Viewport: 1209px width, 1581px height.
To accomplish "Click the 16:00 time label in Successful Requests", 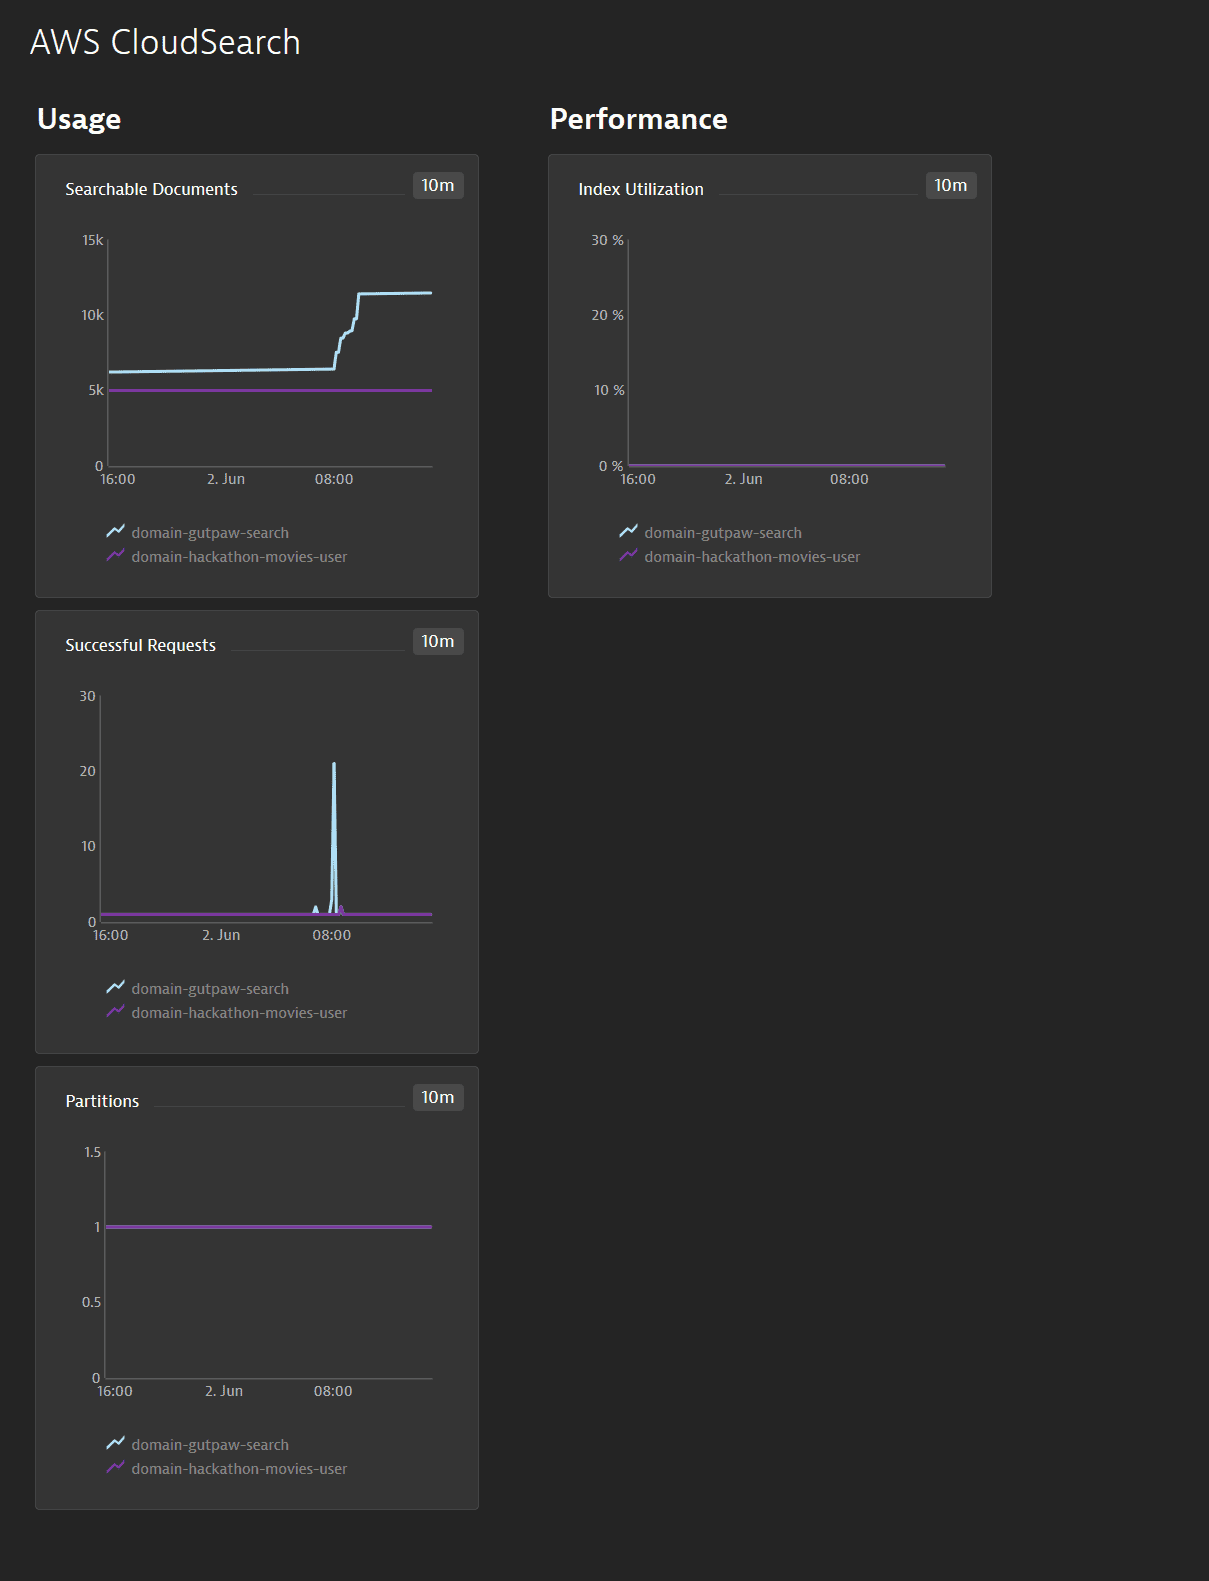I will point(111,935).
